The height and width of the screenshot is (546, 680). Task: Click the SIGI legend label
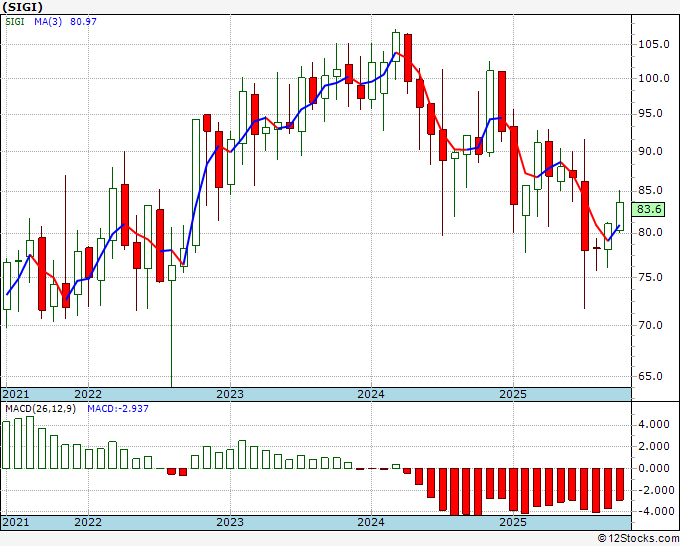click(x=15, y=21)
